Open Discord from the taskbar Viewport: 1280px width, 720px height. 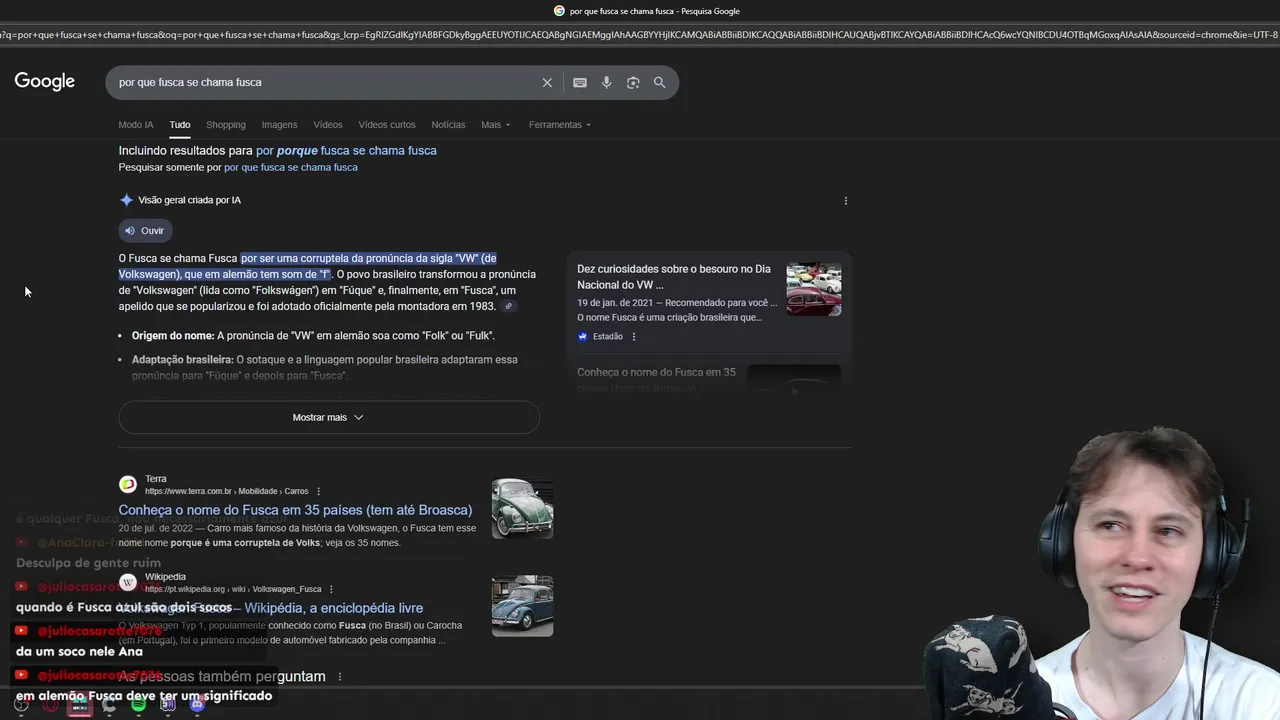(197, 705)
